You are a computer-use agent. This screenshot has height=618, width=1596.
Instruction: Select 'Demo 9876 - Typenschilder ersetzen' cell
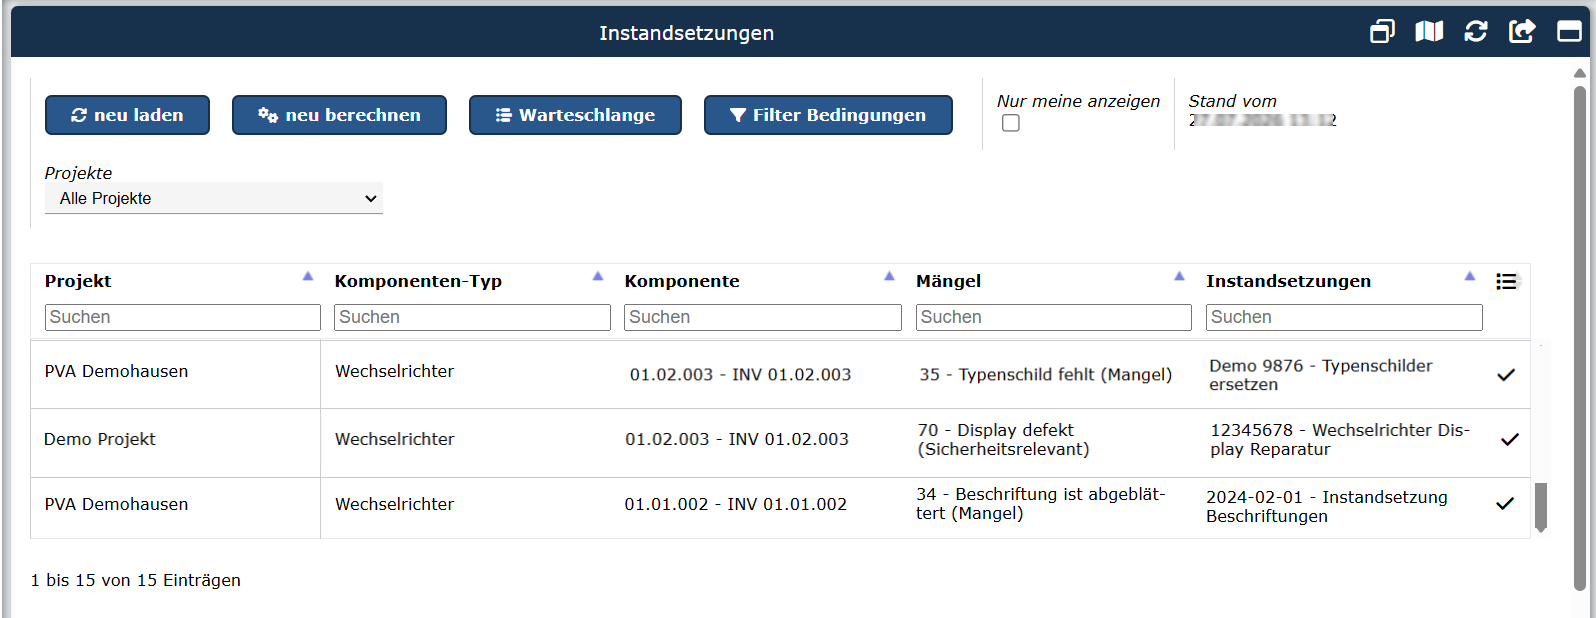point(1321,375)
